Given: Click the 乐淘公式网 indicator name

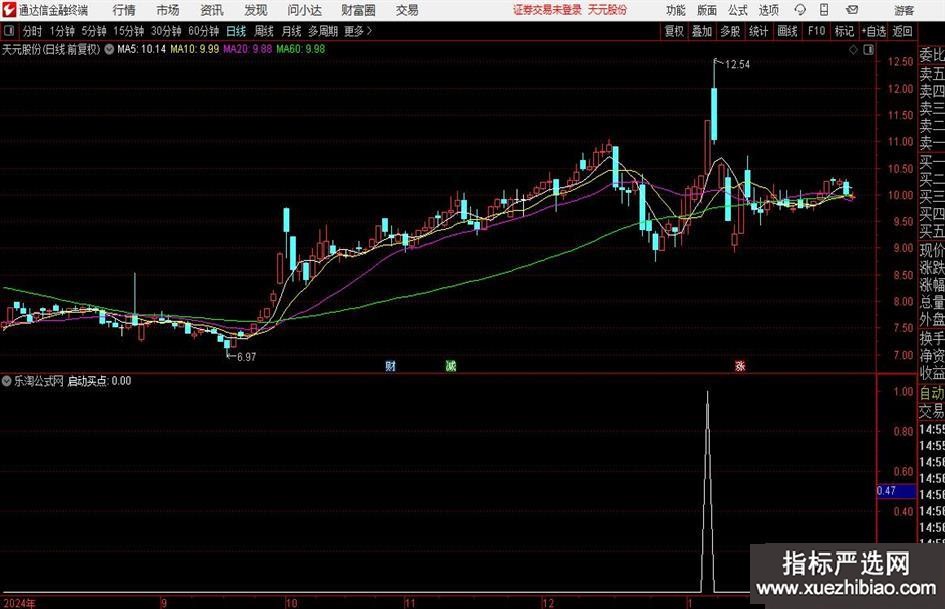Looking at the screenshot, I should click(x=39, y=381).
